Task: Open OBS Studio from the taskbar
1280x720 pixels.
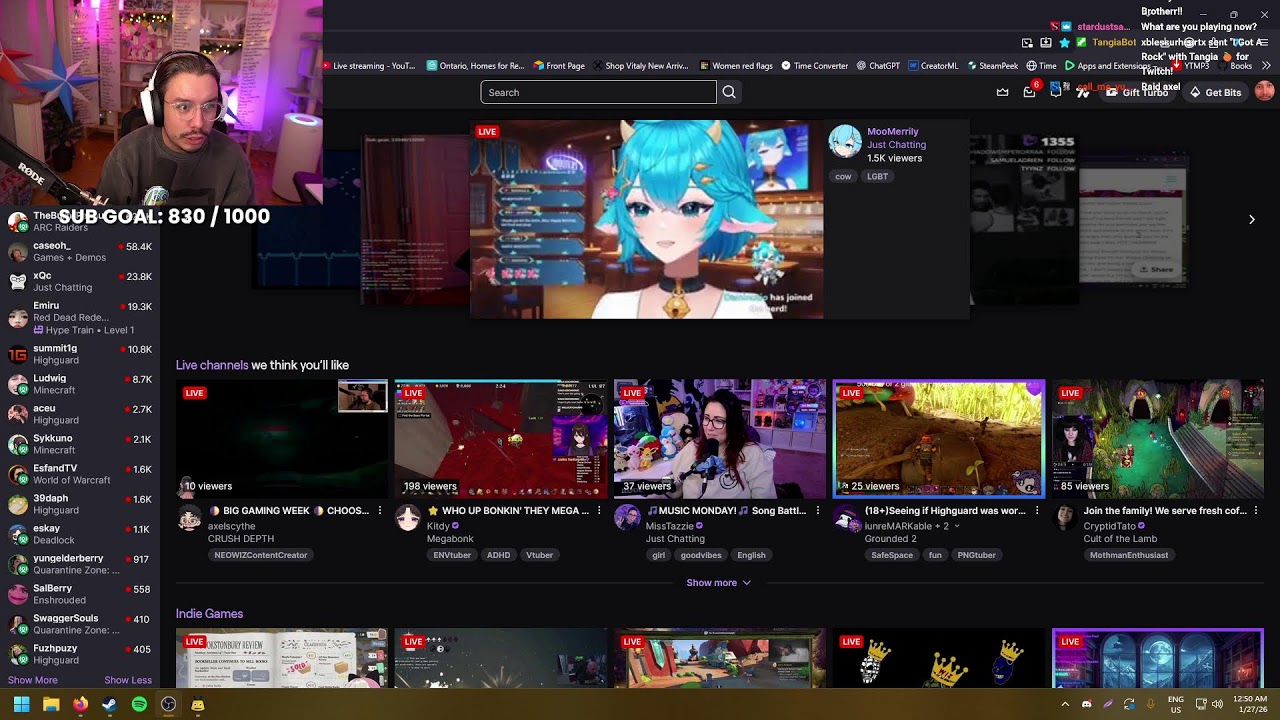Action: click(169, 704)
